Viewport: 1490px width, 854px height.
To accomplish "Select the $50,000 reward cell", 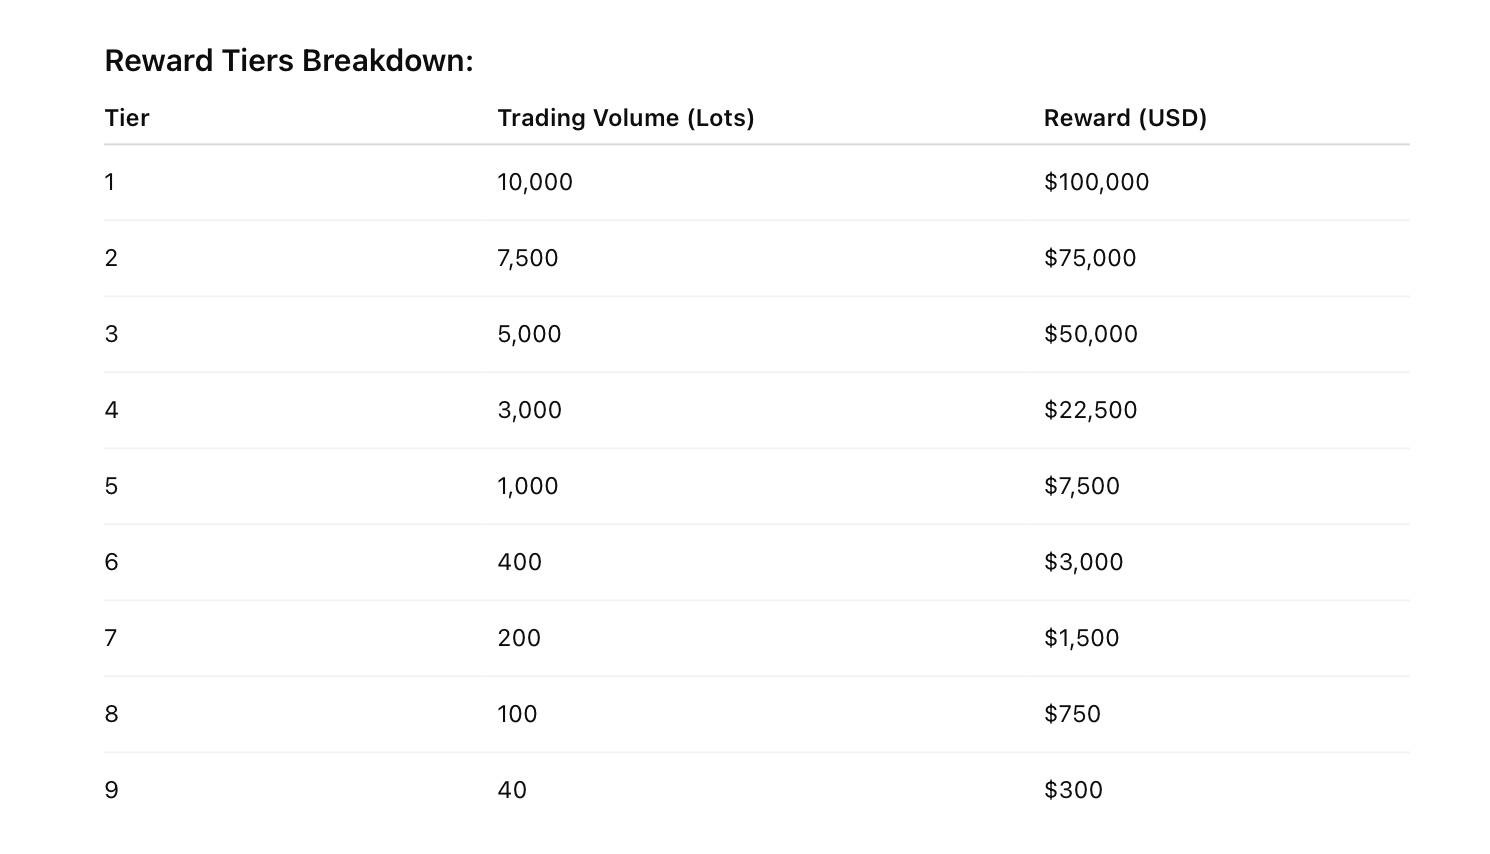I will coord(1091,334).
